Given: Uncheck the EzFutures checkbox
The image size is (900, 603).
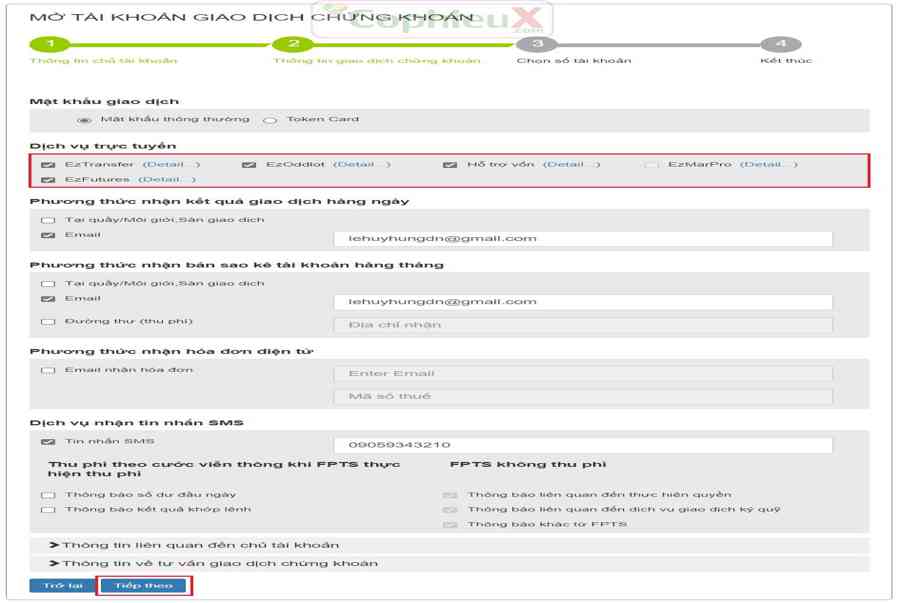Looking at the screenshot, I should pos(48,180).
